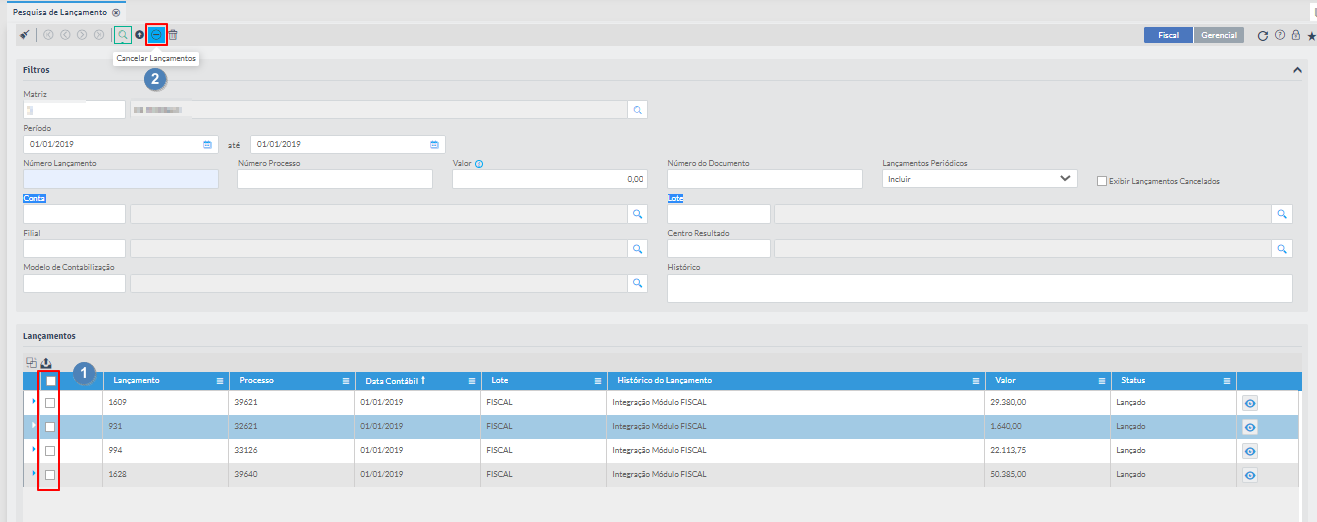Open Data Contábil column menu
The image size is (1317, 522).
[471, 381]
